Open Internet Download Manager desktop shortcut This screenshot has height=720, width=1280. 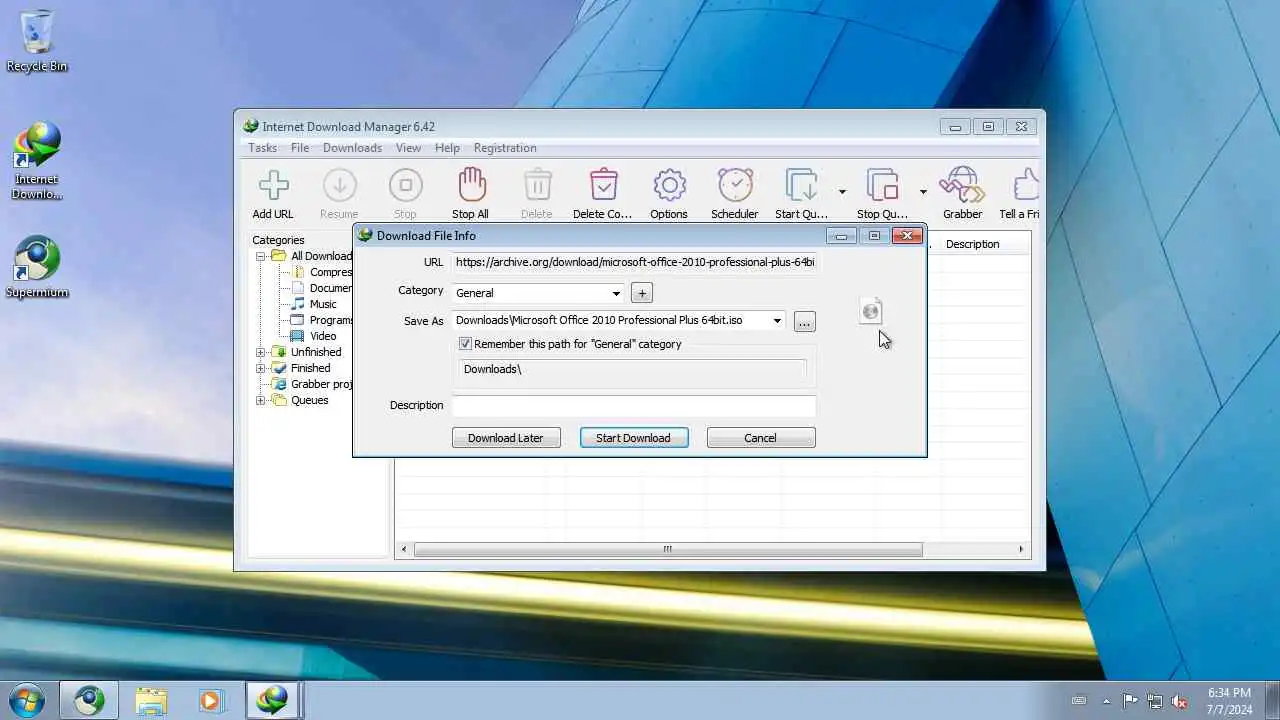pyautogui.click(x=37, y=160)
